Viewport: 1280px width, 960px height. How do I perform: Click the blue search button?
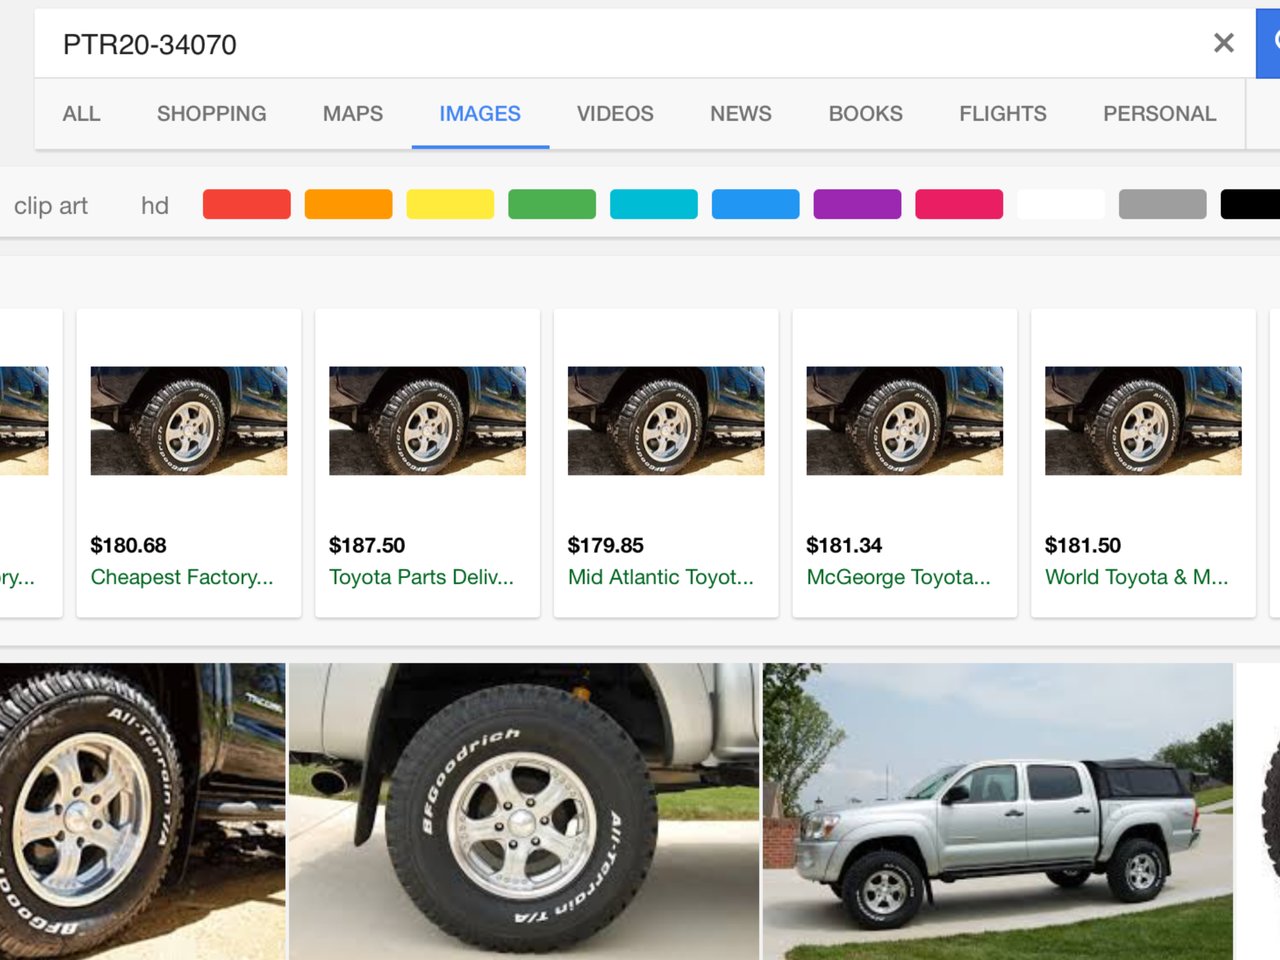coord(1268,43)
